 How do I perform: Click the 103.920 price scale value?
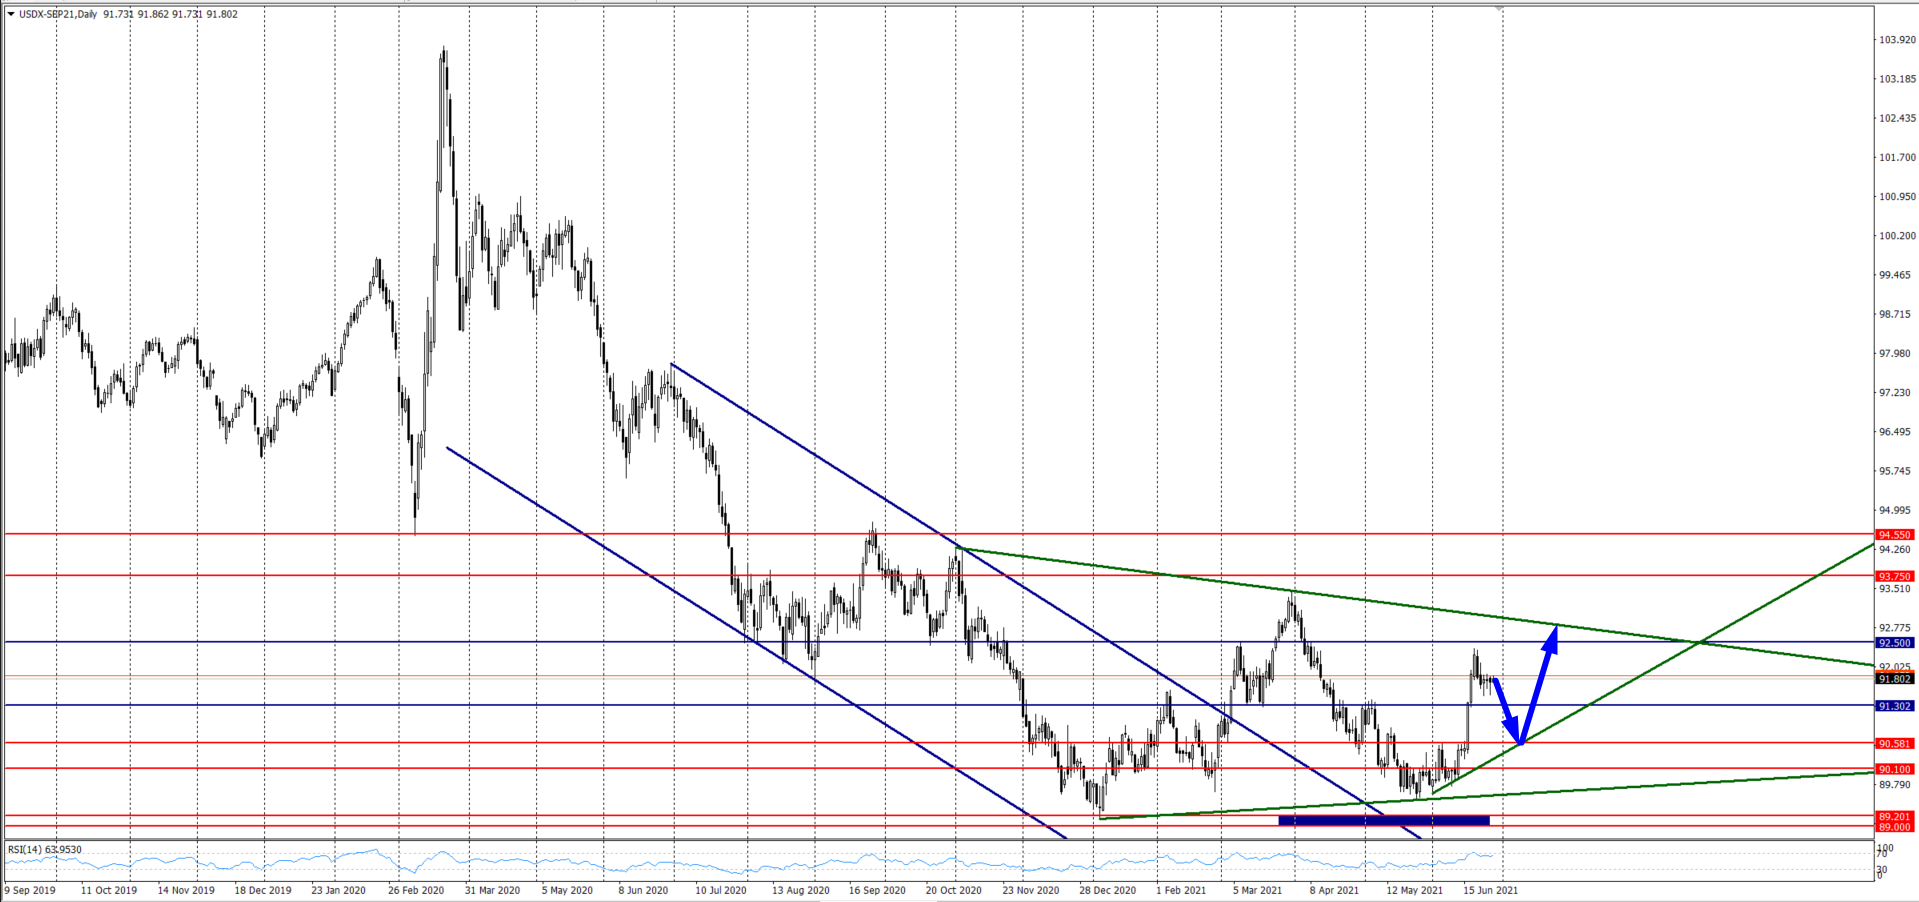coord(1897,40)
